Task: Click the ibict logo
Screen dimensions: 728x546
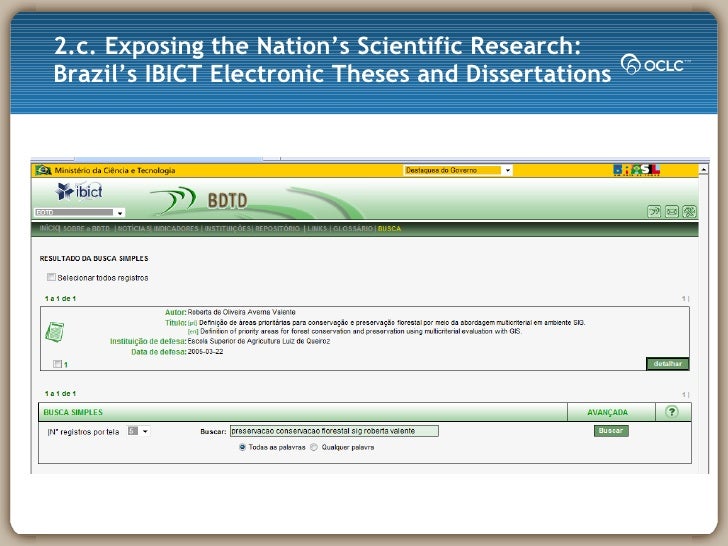Action: [79, 191]
